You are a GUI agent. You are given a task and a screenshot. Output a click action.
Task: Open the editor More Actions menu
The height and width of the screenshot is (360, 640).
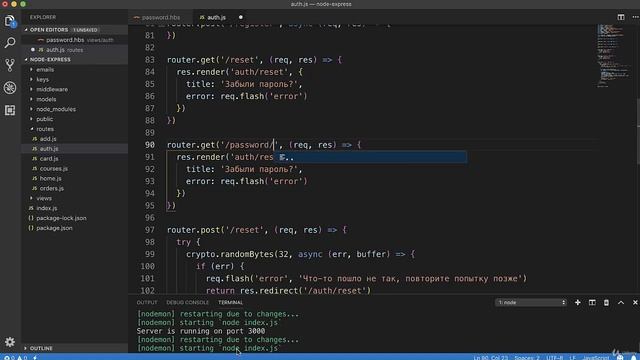pyautogui.click(x=635, y=17)
